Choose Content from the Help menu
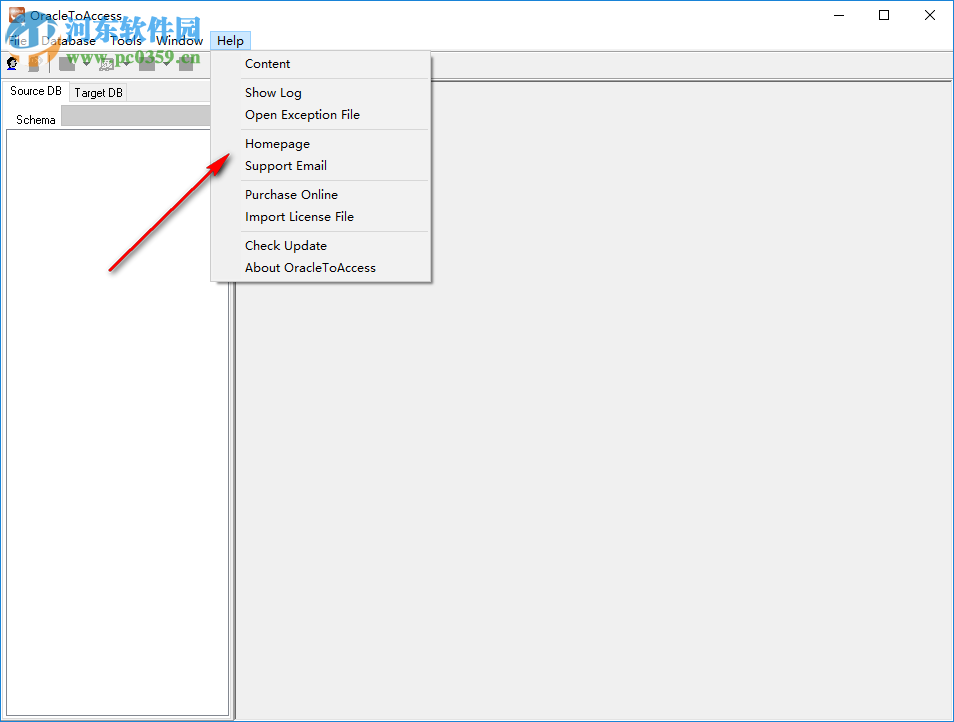Image resolution: width=954 pixels, height=722 pixels. tap(321, 64)
